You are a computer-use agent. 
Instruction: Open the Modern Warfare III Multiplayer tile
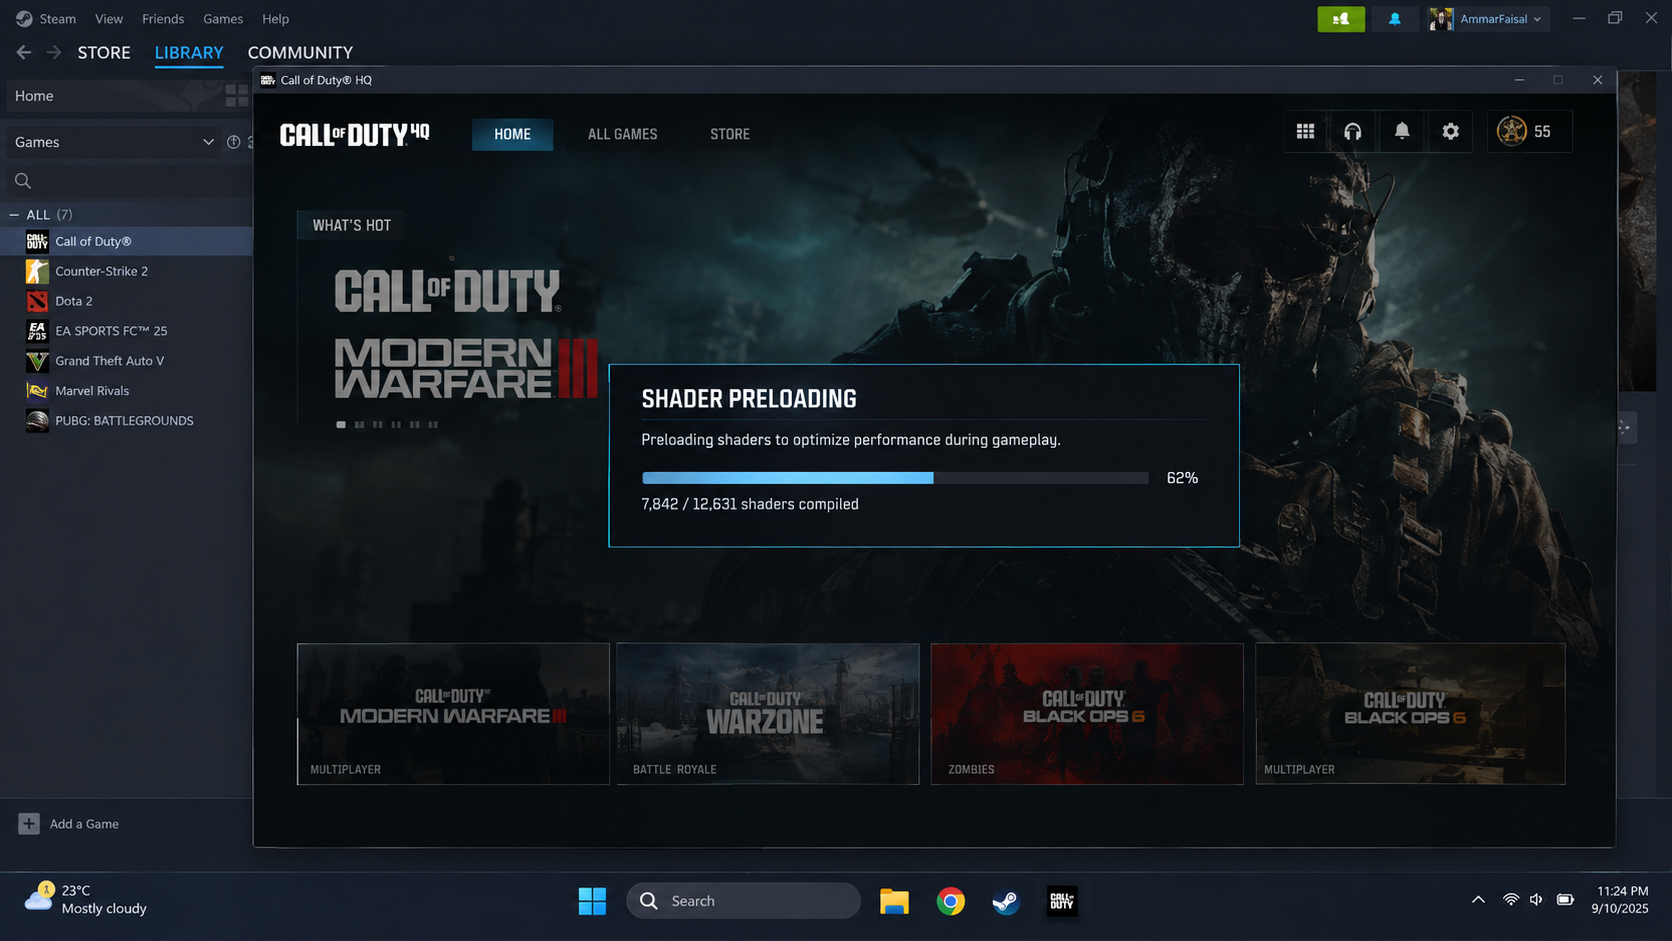pyautogui.click(x=453, y=714)
